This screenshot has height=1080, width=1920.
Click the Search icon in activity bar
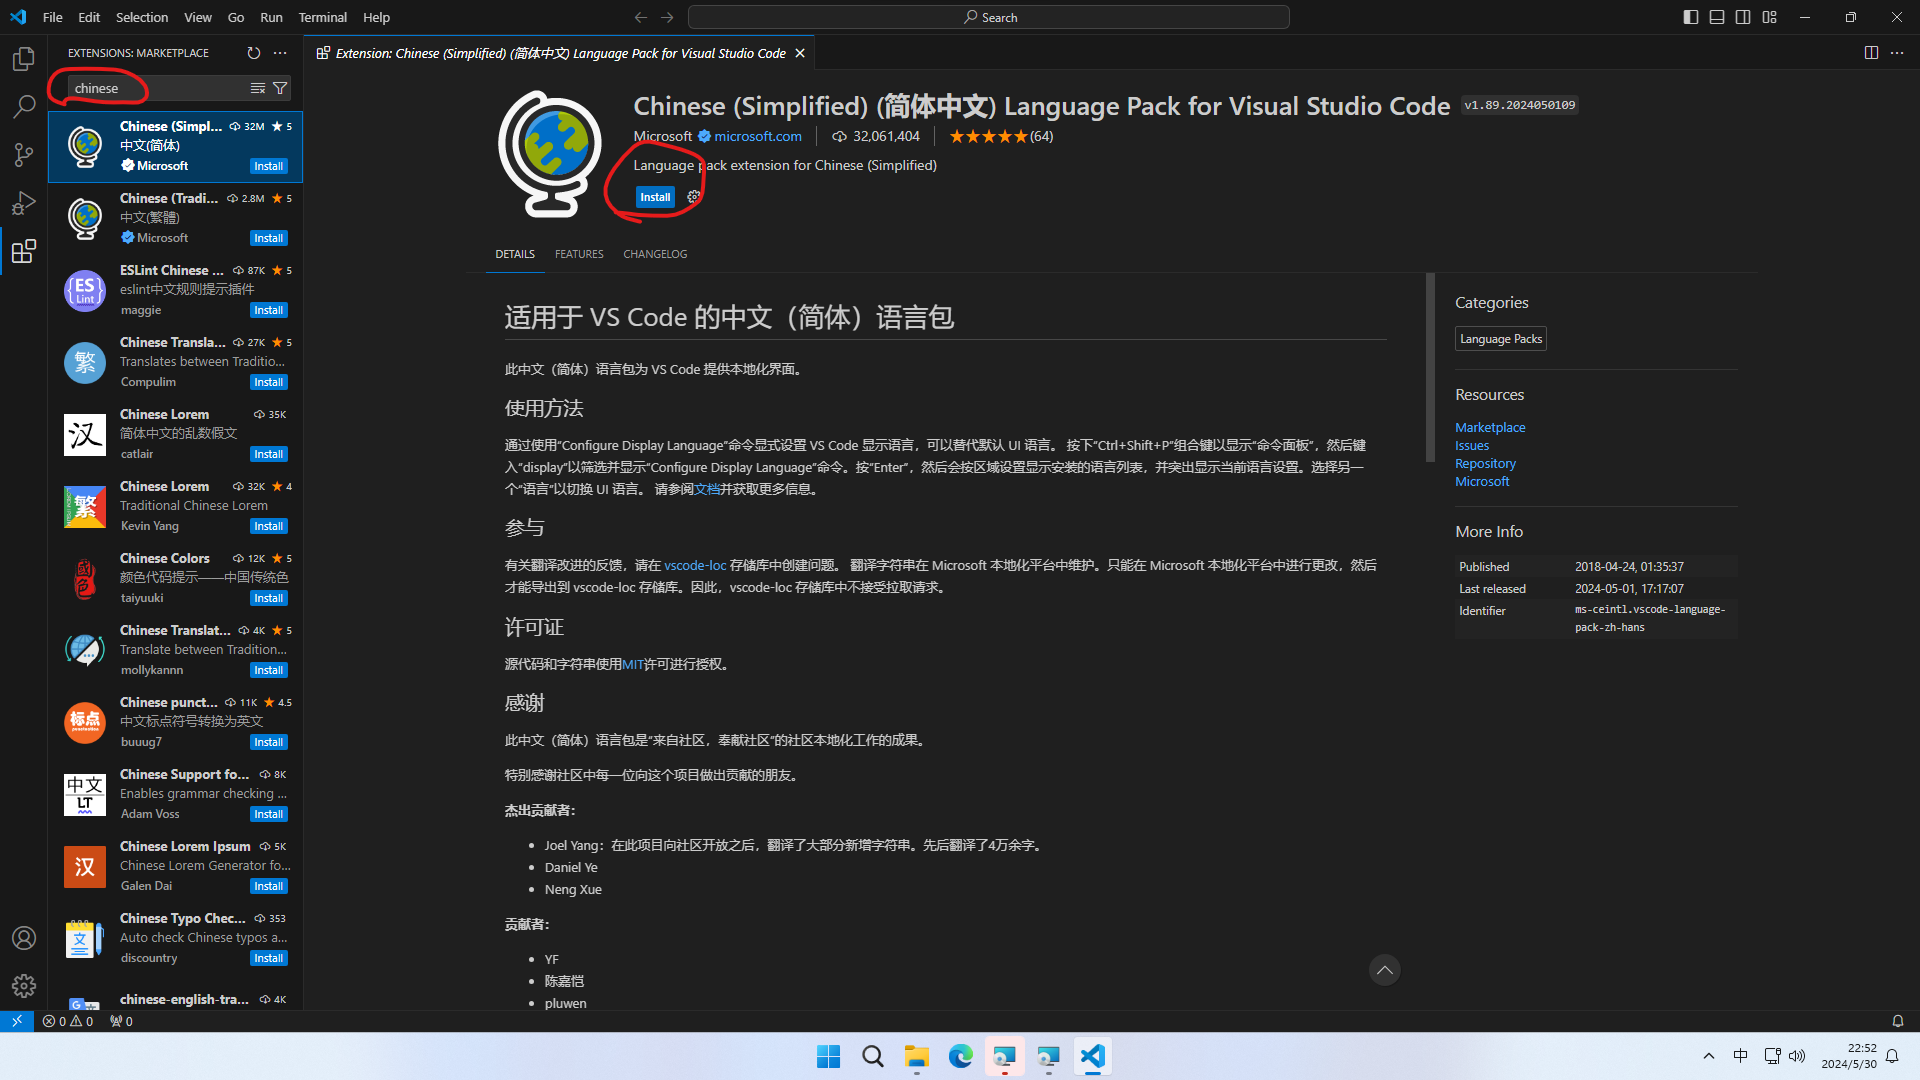click(24, 106)
